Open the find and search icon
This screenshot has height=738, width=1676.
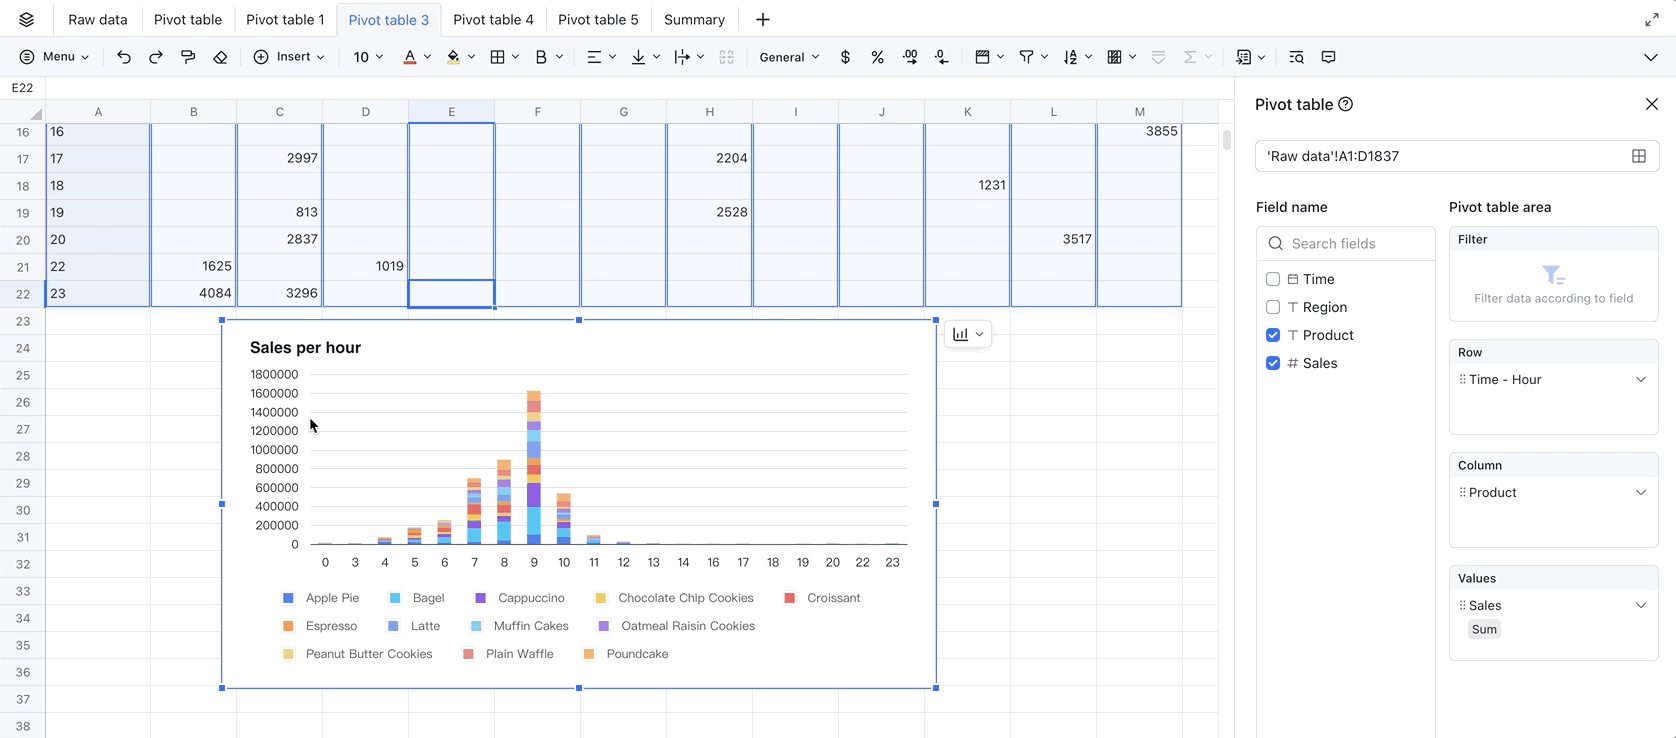(1296, 57)
